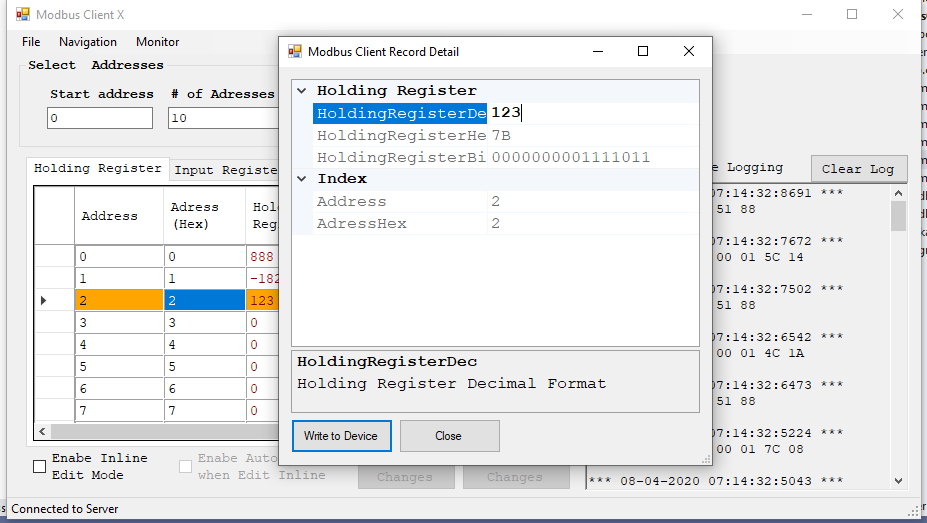Click the binary value 0000000001111011
927x523 pixels.
[x=571, y=157]
